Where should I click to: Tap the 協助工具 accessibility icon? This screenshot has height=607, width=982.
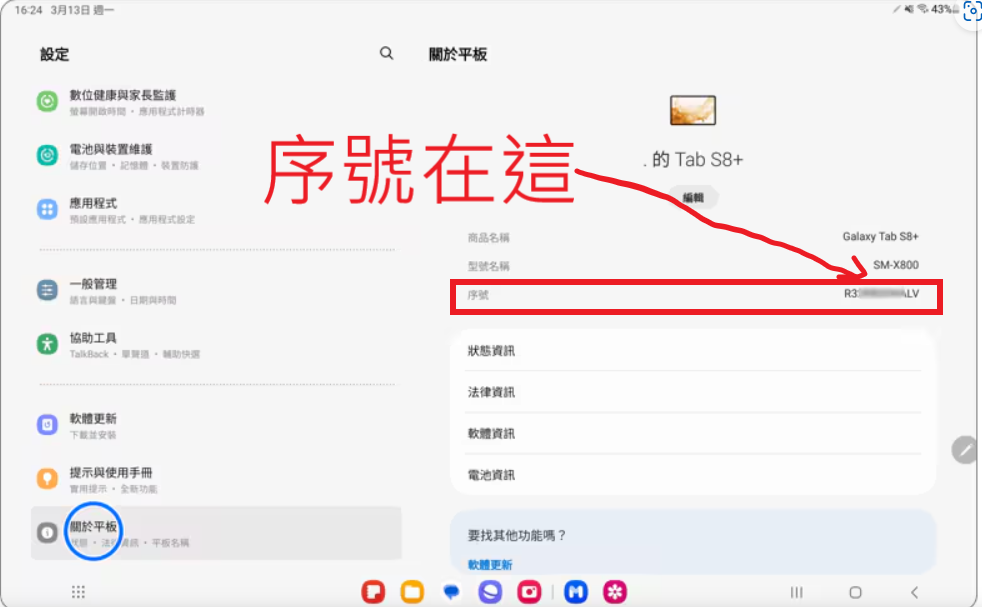click(x=47, y=344)
